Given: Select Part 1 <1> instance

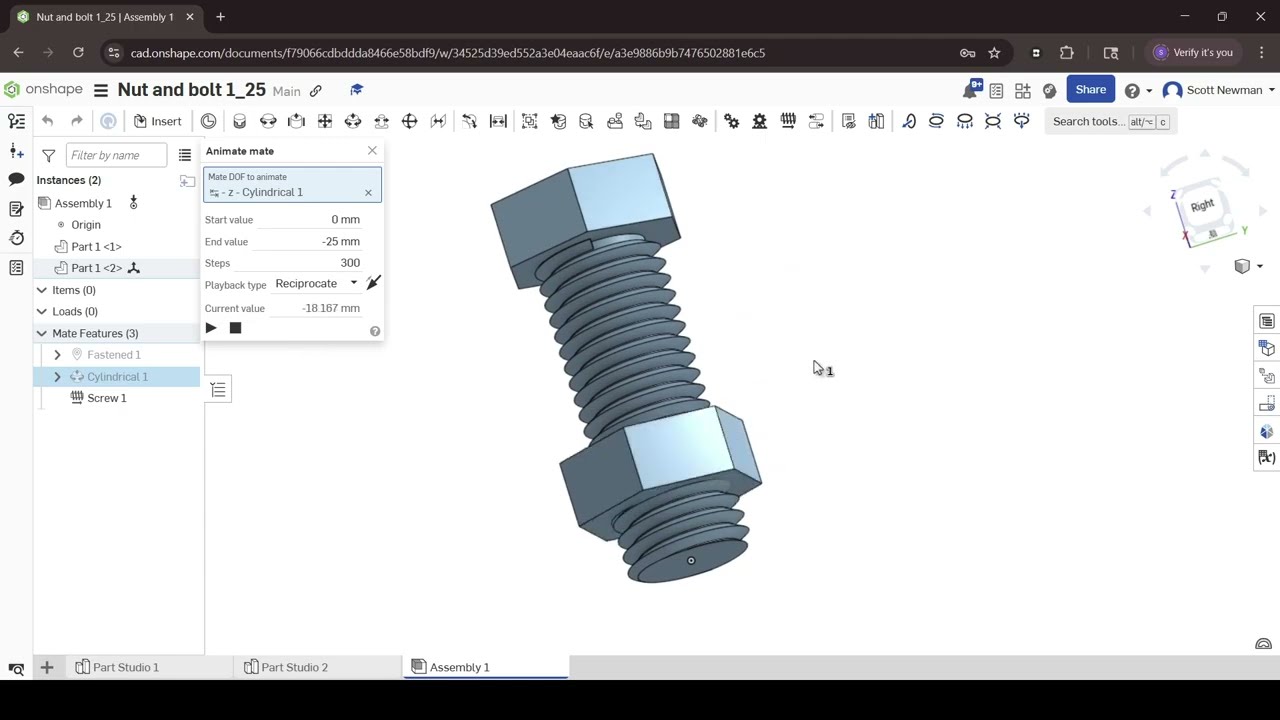Looking at the screenshot, I should point(96,246).
